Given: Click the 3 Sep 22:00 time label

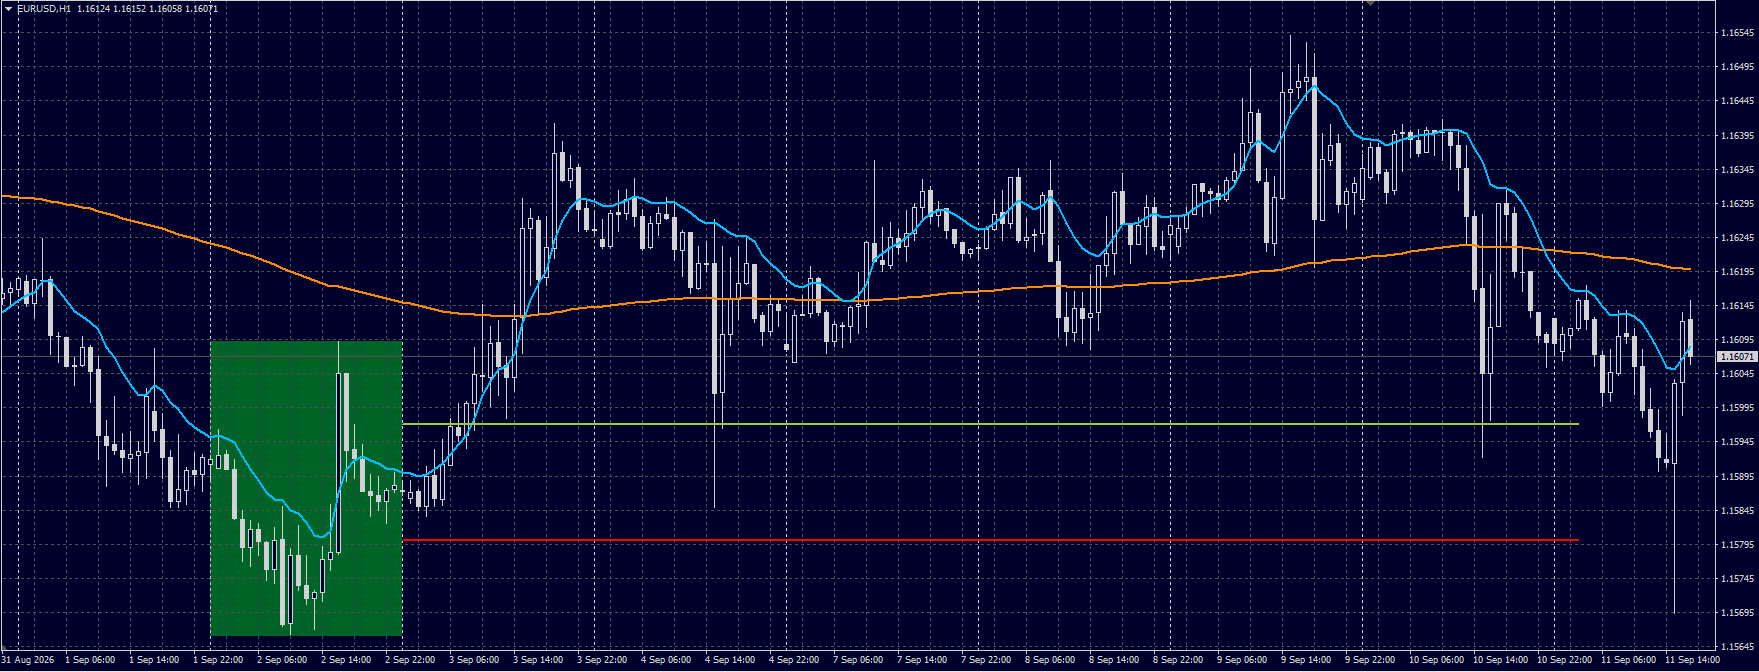Looking at the screenshot, I should point(602,660).
